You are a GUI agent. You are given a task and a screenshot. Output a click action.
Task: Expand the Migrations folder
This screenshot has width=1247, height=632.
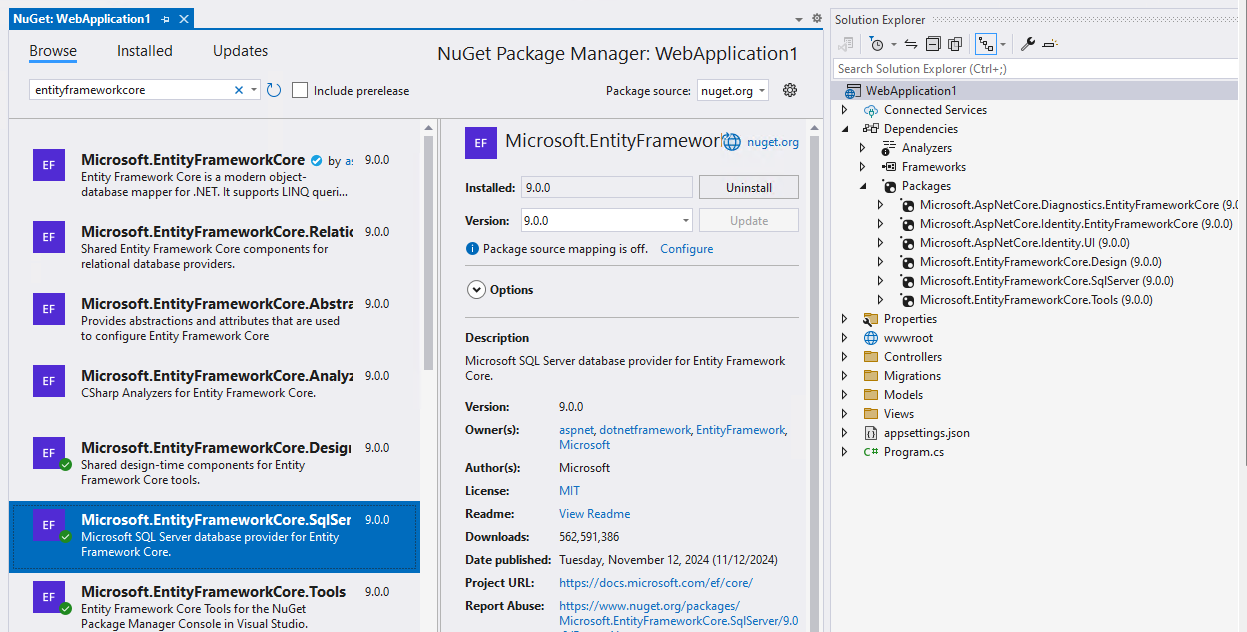[x=844, y=376]
